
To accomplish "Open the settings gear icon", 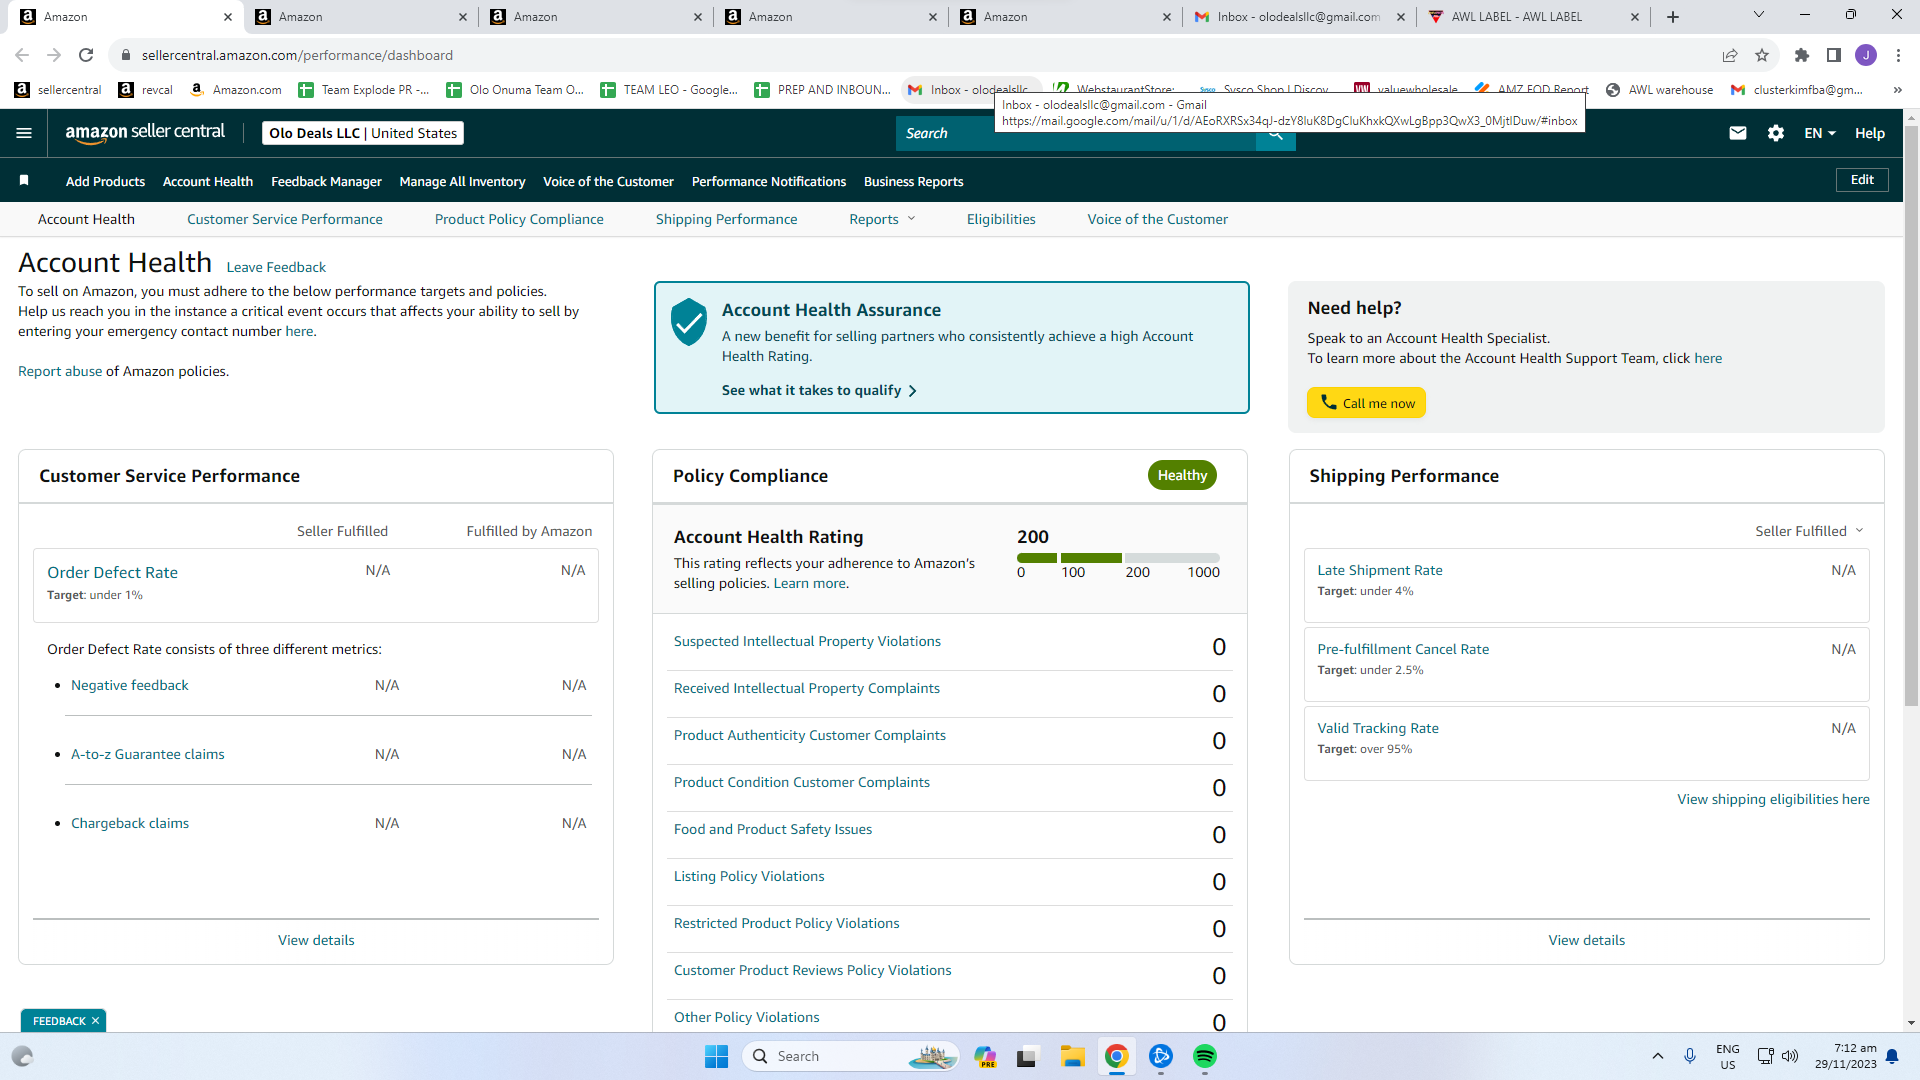I will tap(1776, 133).
